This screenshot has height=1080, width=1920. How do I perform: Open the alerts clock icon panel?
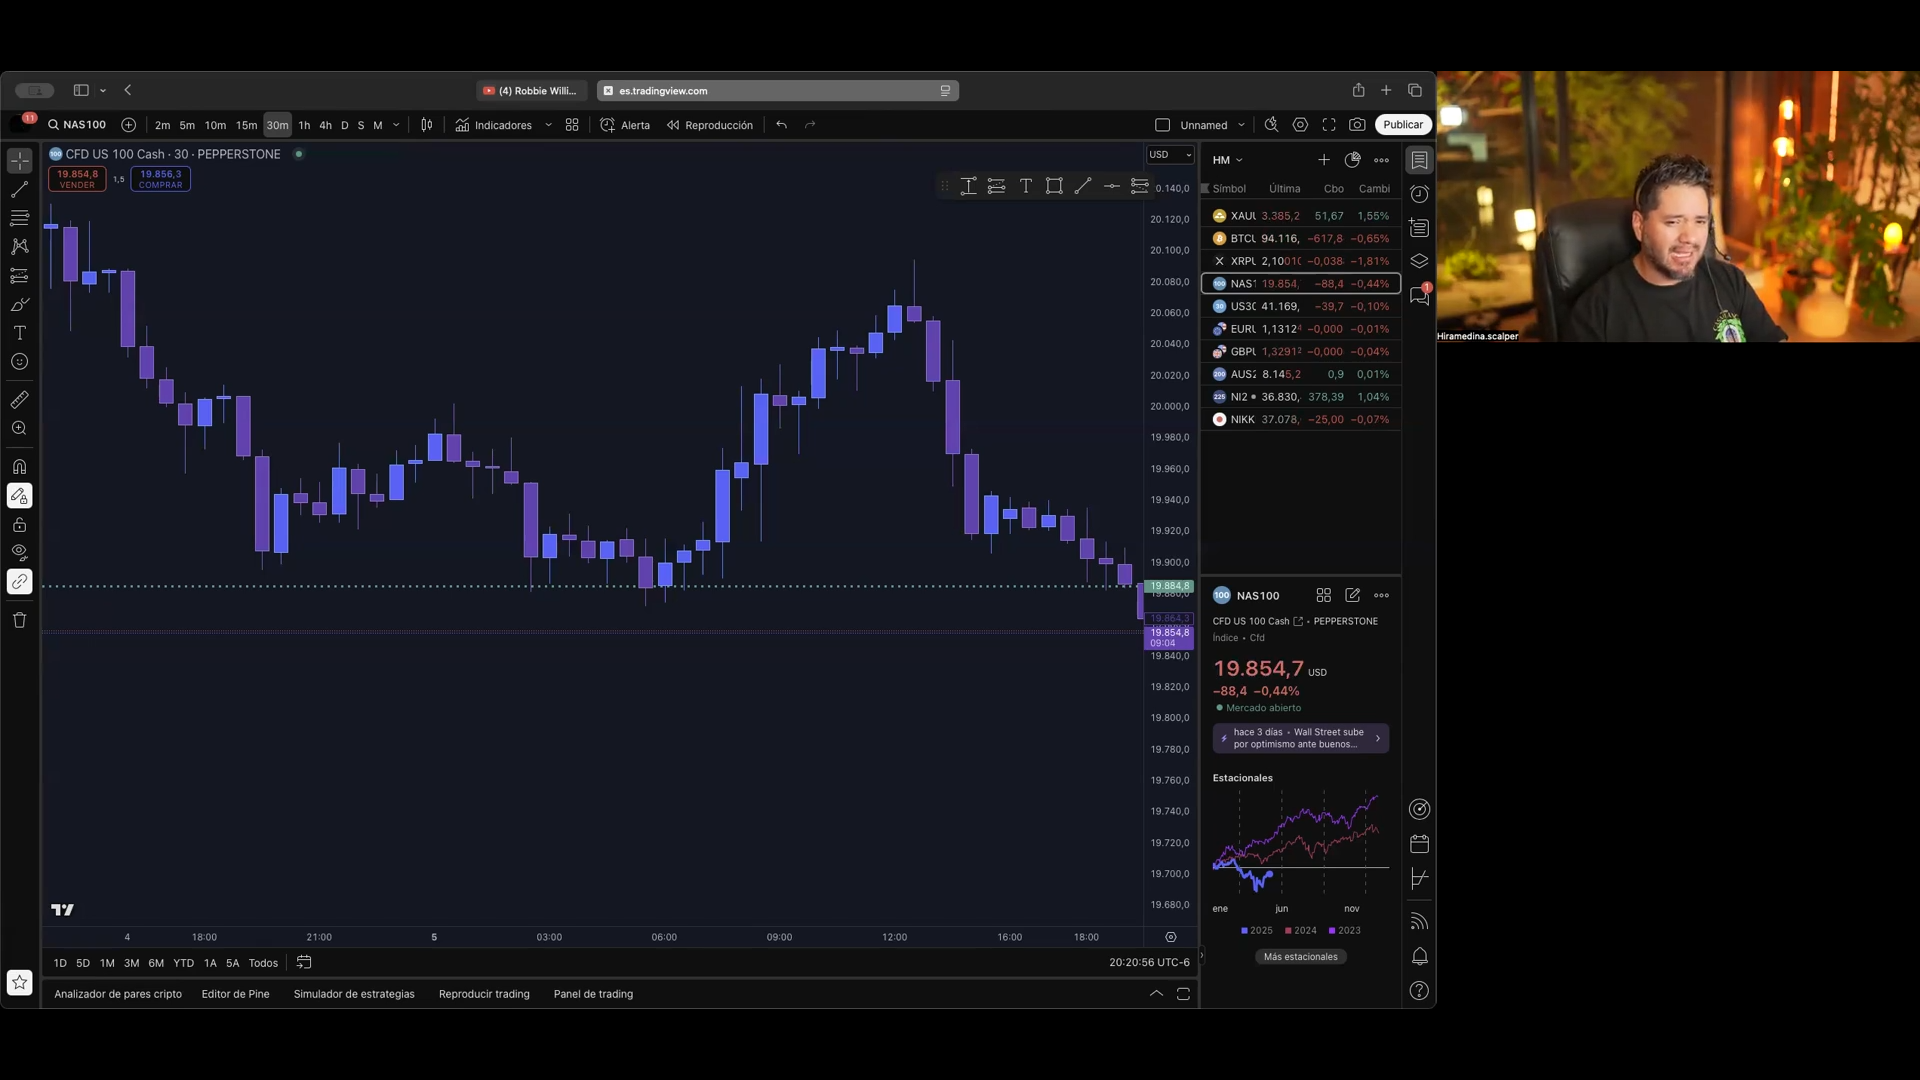point(1419,194)
